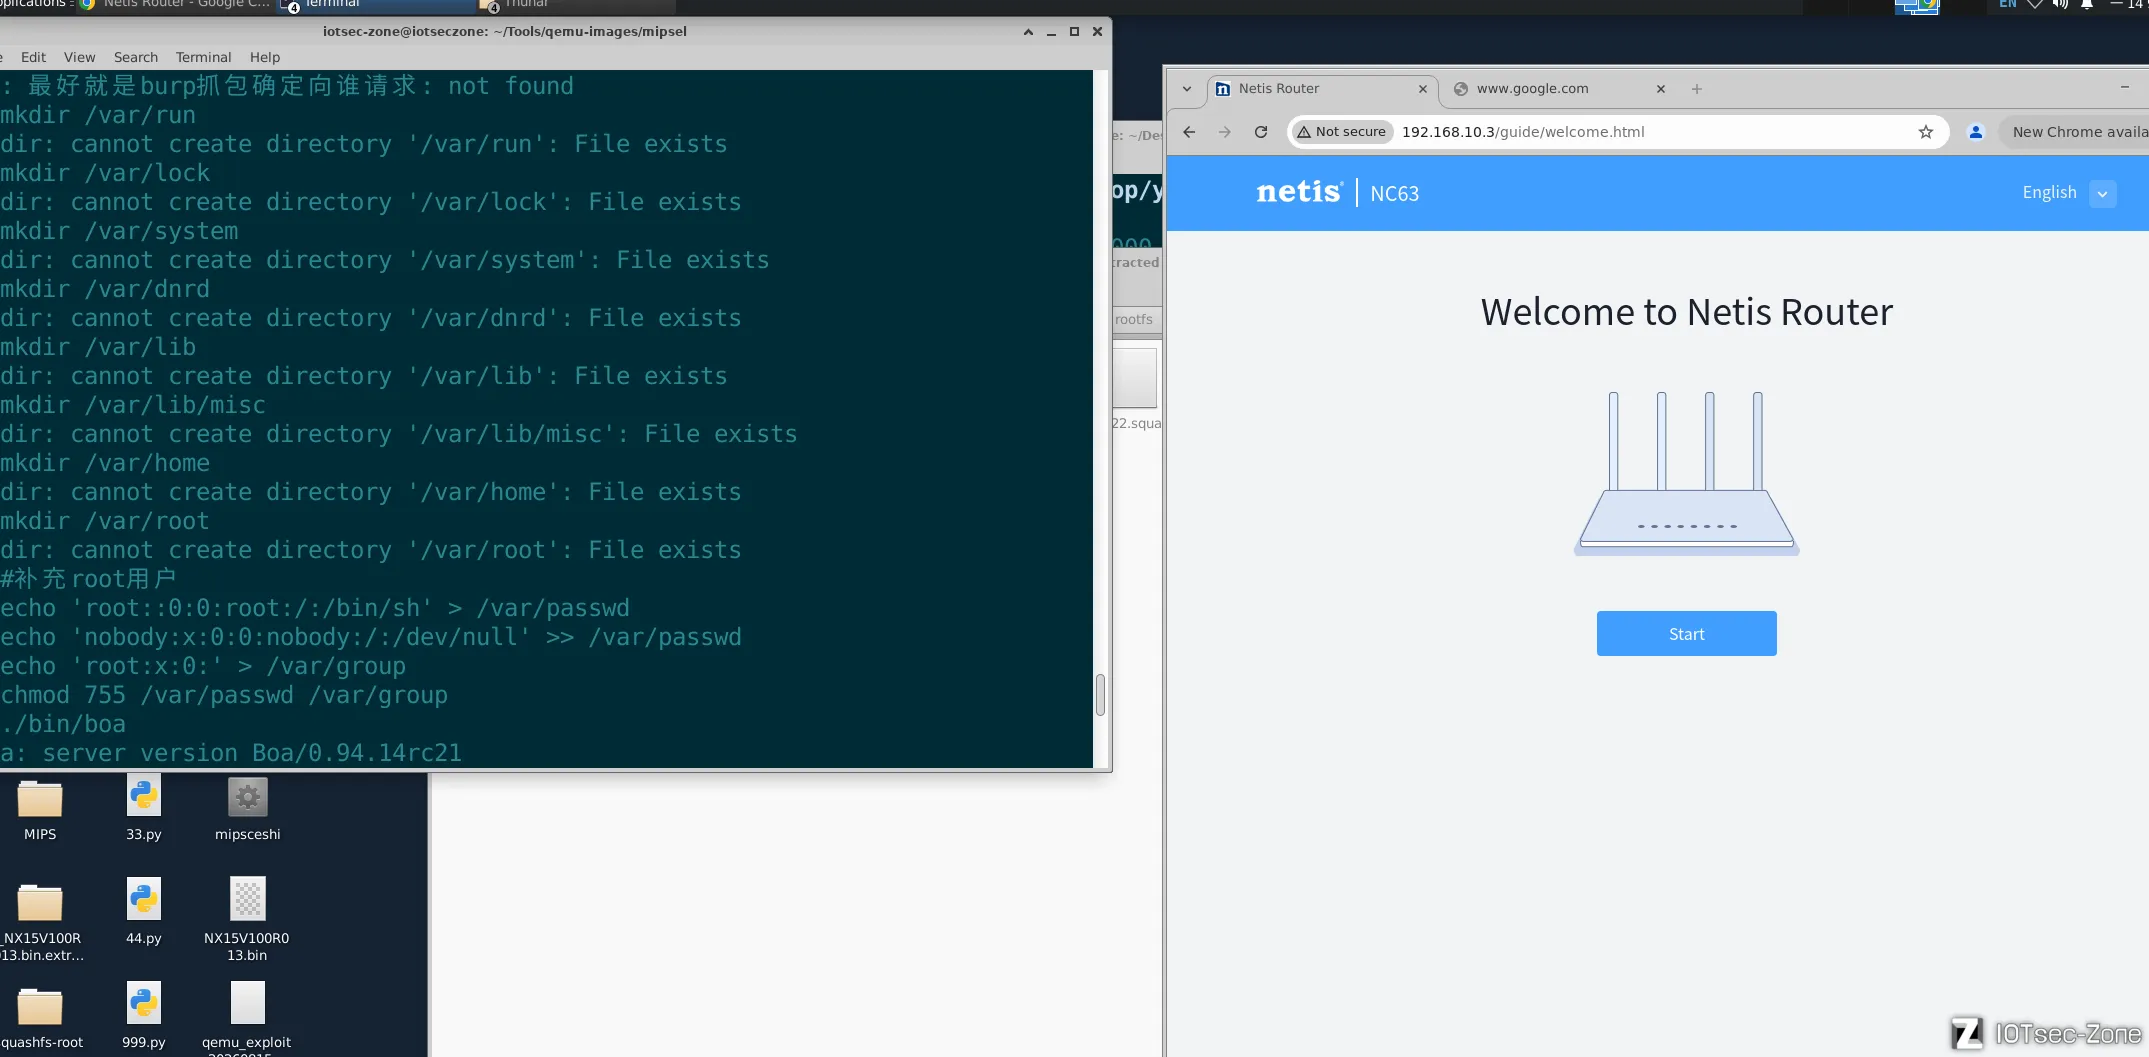This screenshot has height=1057, width=2149.
Task: Click the router illustration on welcome page
Action: point(1687,473)
